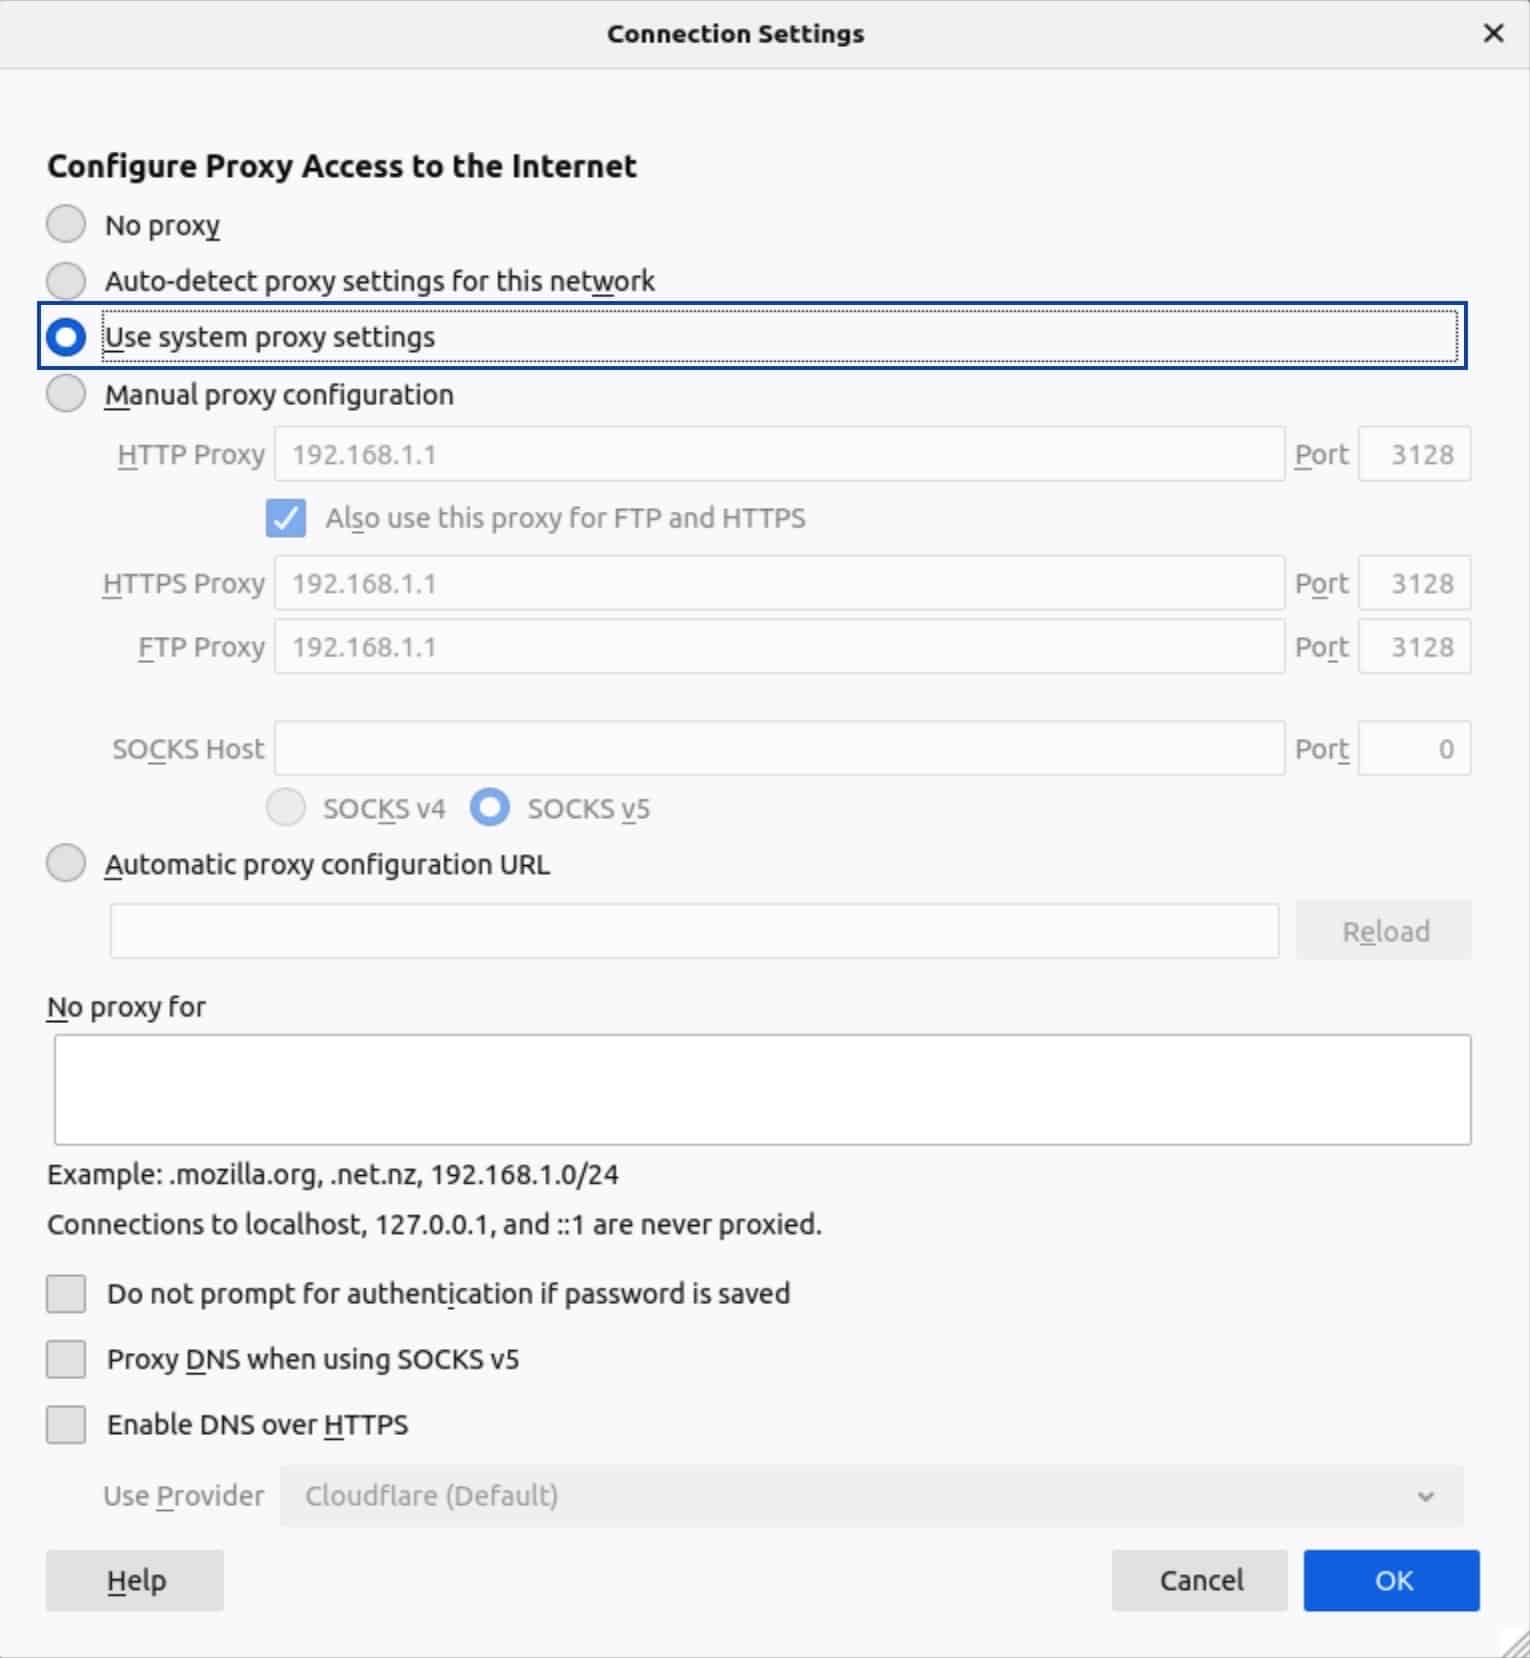The height and width of the screenshot is (1658, 1530).
Task: Open the Use Provider dropdown
Action: [870, 1495]
